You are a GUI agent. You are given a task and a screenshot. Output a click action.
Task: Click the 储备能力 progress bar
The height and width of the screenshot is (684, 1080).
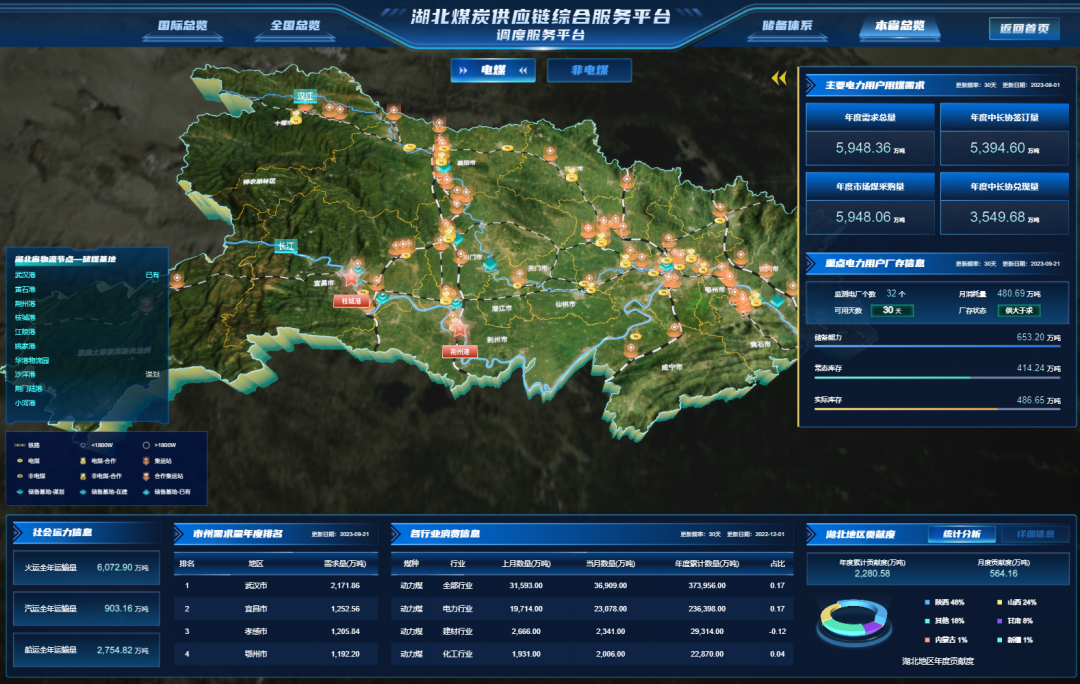(x=937, y=346)
